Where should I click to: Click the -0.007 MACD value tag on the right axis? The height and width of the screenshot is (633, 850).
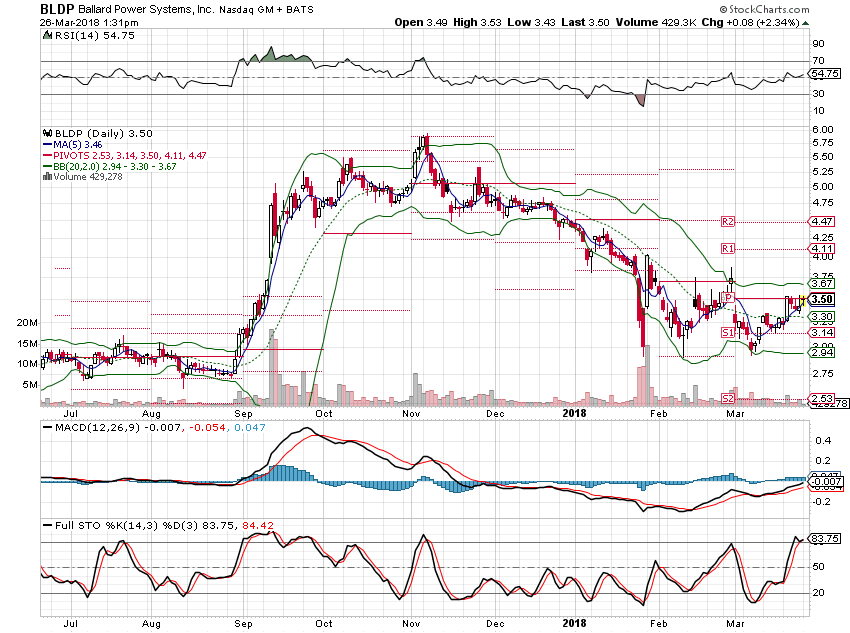[x=826, y=481]
